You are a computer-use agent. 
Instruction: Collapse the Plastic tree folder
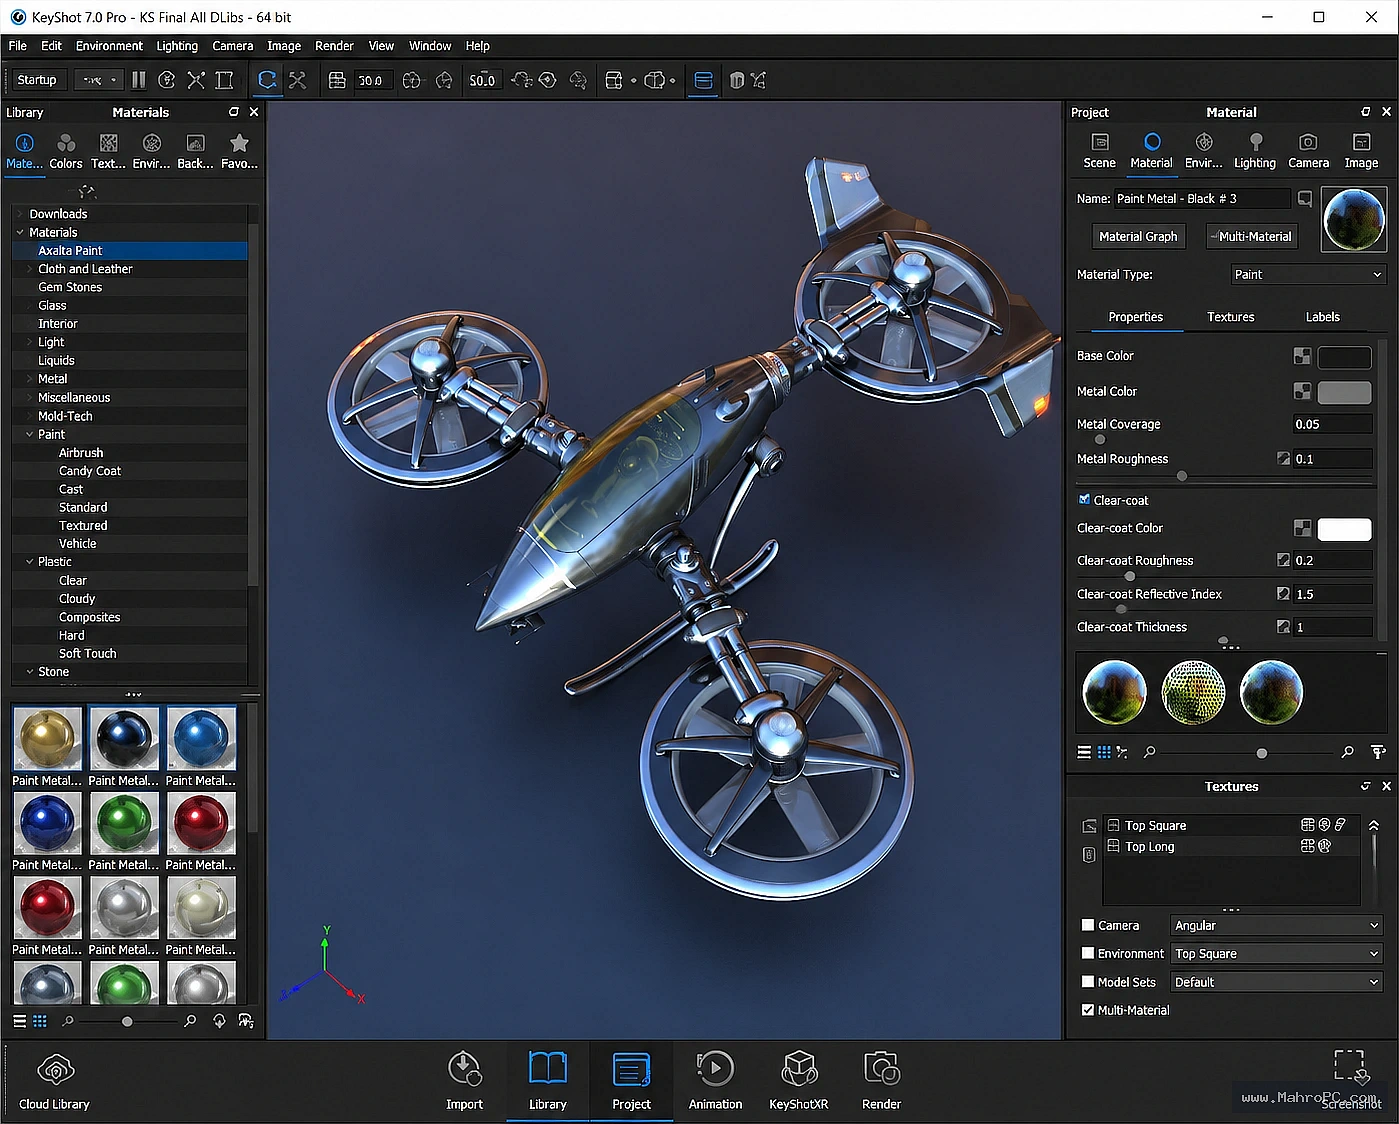[29, 562]
